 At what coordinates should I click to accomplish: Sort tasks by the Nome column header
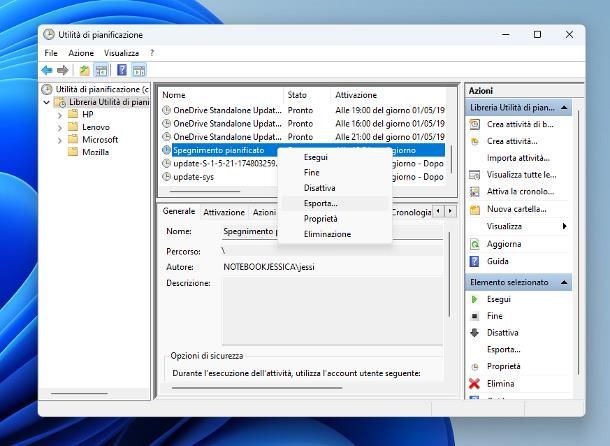coord(221,95)
